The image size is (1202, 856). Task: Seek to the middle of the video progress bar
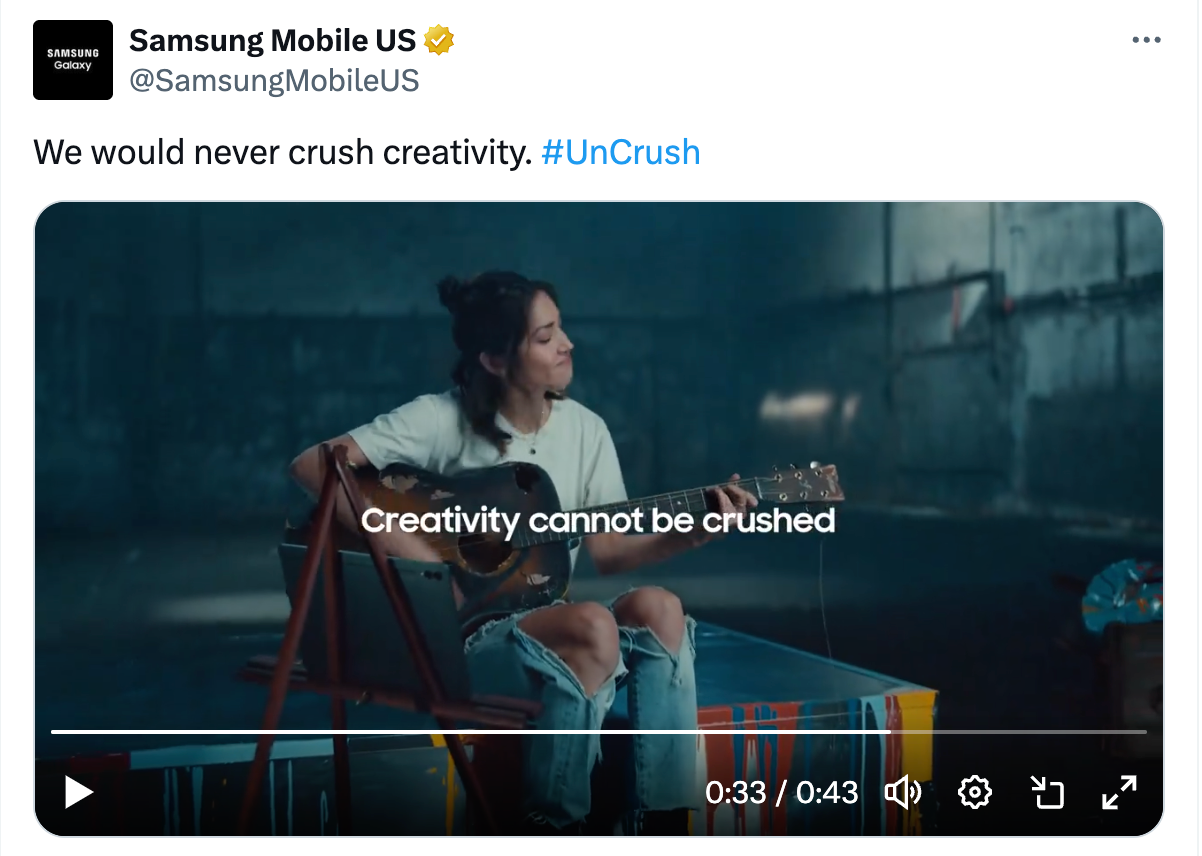pos(599,732)
